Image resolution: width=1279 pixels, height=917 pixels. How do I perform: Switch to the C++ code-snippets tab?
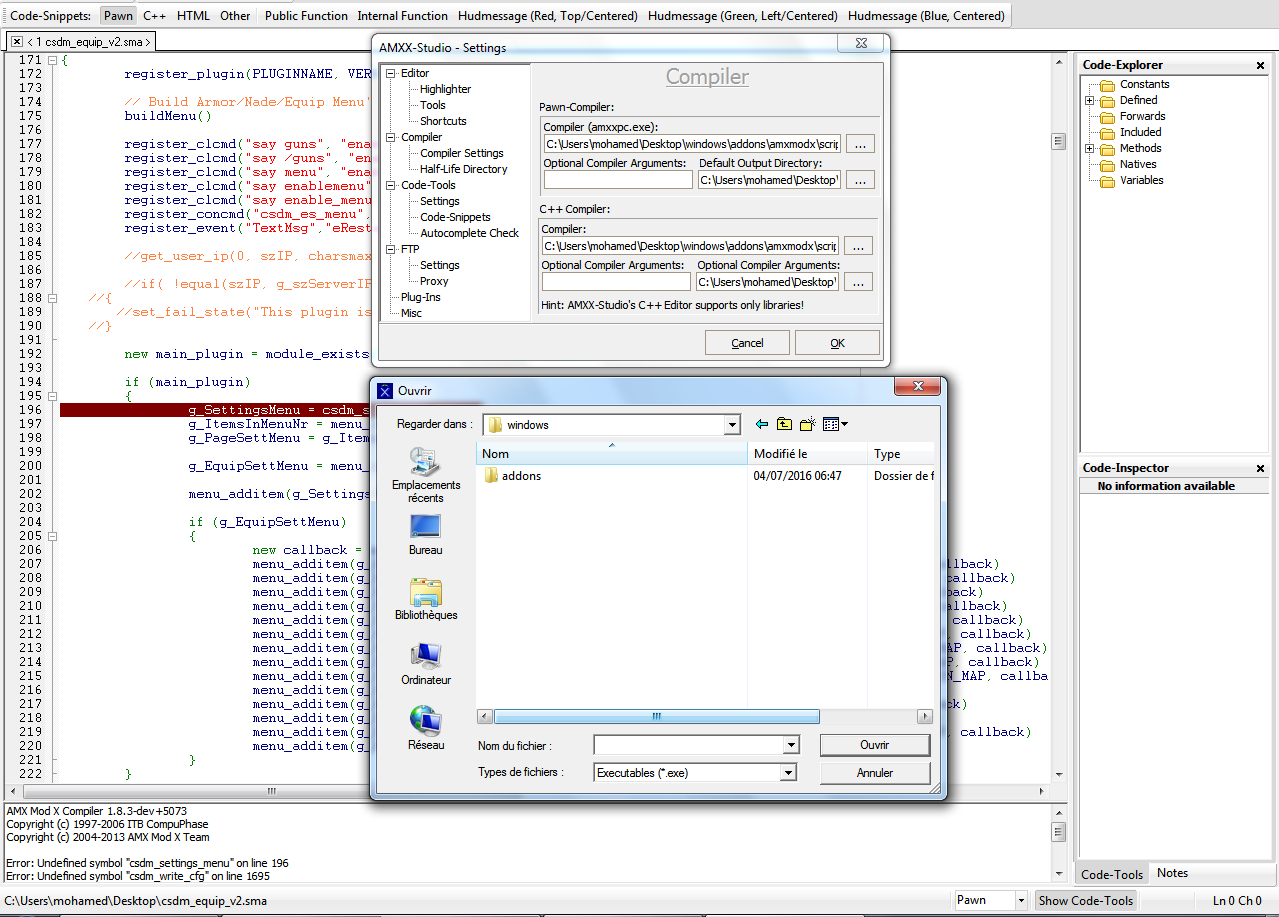[154, 16]
